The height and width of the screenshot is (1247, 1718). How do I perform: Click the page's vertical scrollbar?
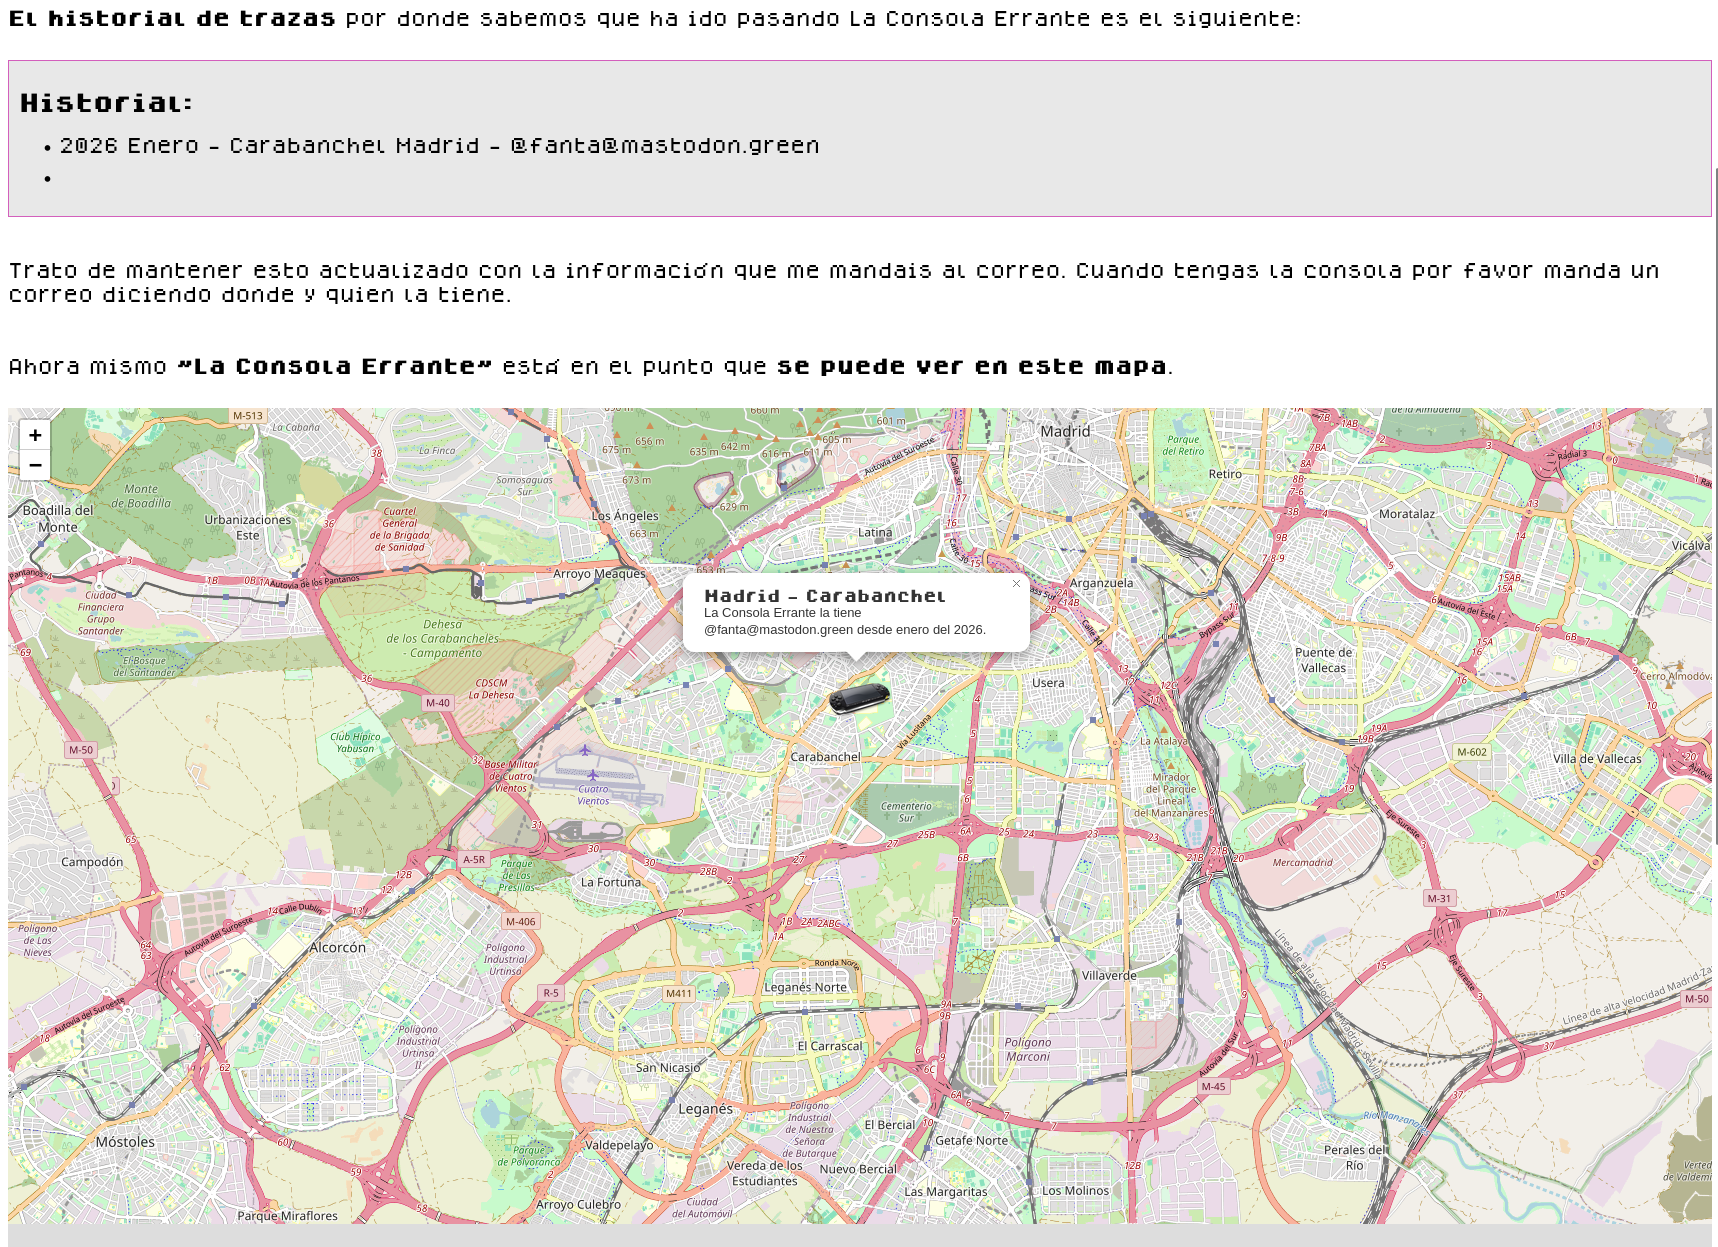click(x=1714, y=500)
